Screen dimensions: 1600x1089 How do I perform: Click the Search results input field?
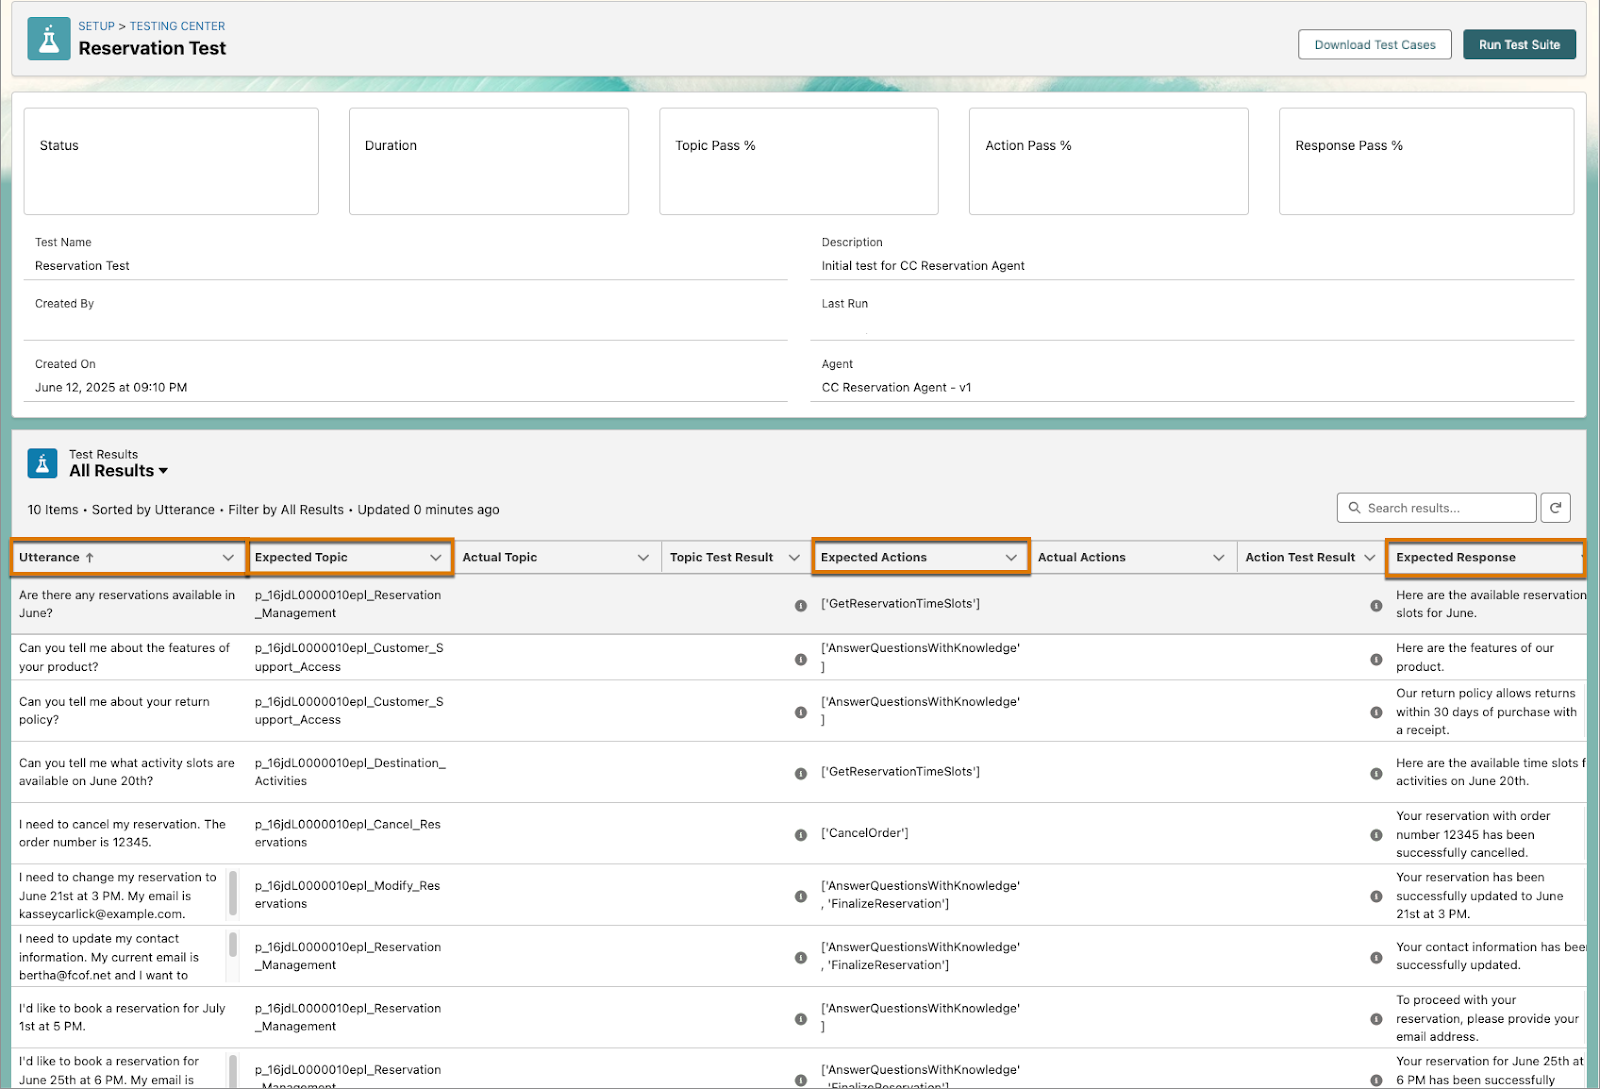(x=1436, y=508)
